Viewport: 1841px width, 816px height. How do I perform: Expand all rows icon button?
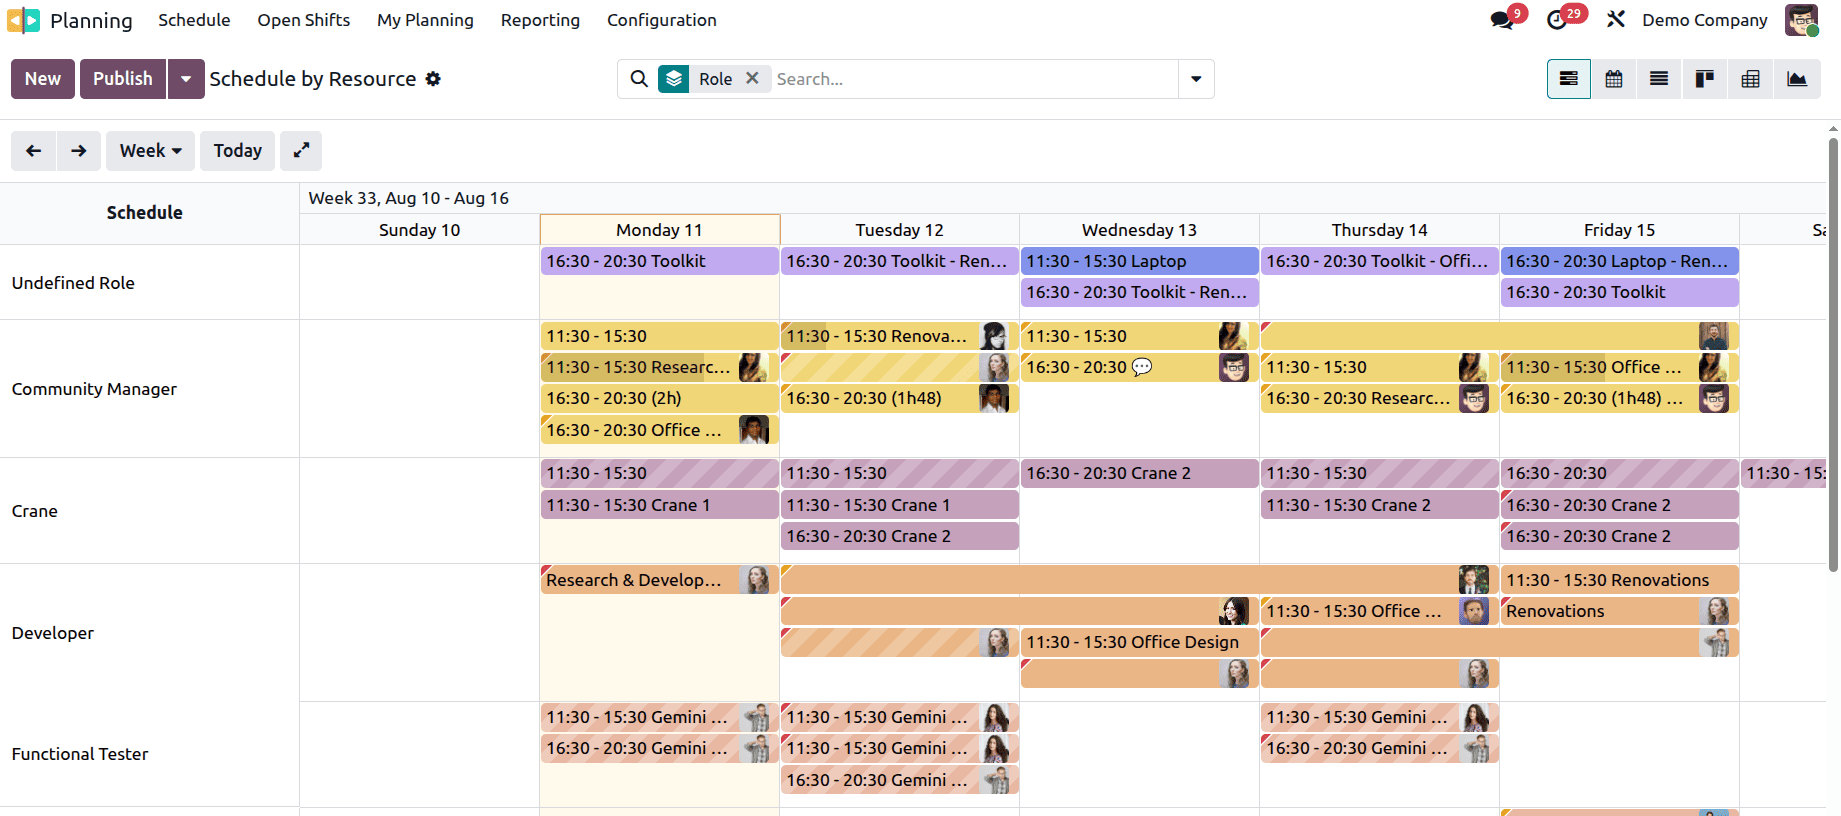(301, 151)
